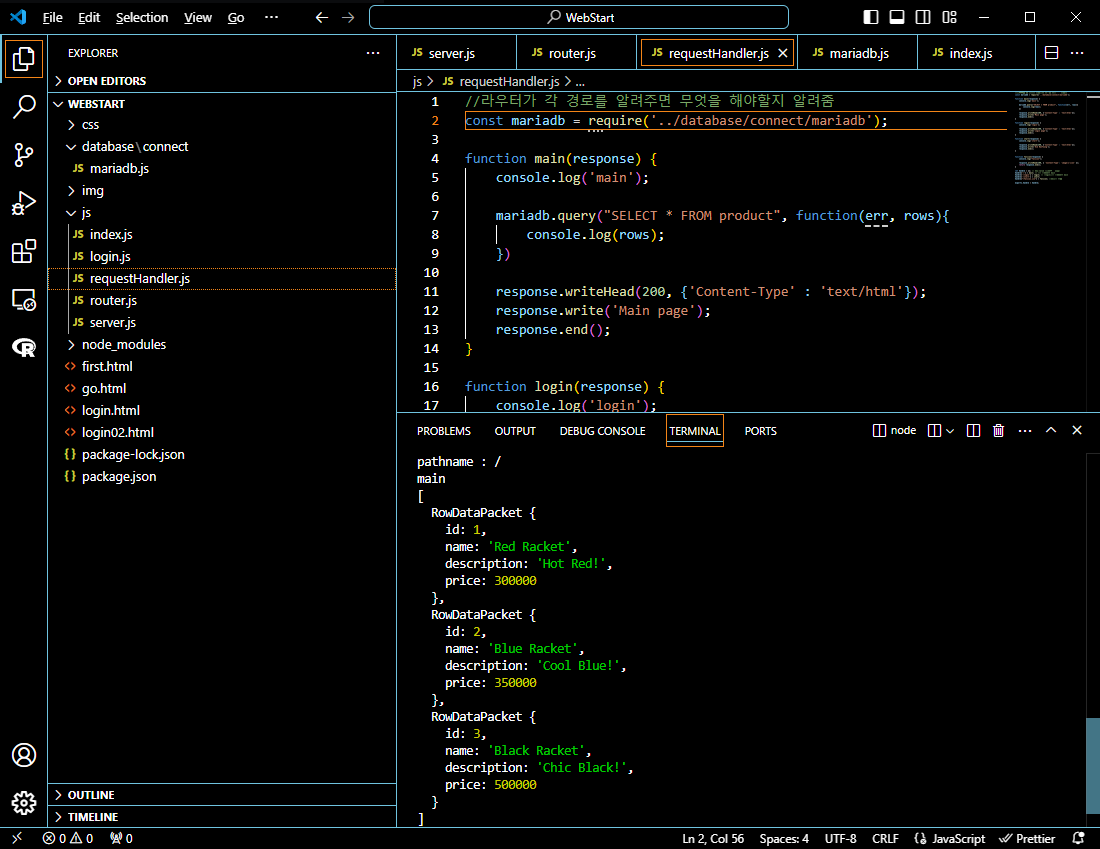Open the Manage gear icon
This screenshot has height=849, width=1100.
click(24, 802)
